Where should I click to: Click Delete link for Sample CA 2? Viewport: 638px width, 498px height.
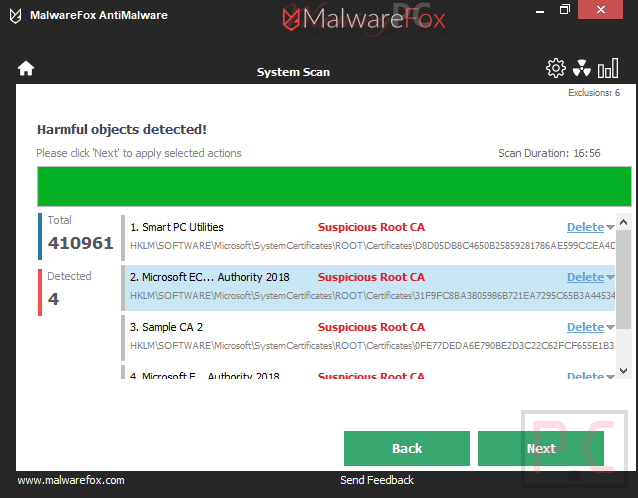click(x=585, y=327)
